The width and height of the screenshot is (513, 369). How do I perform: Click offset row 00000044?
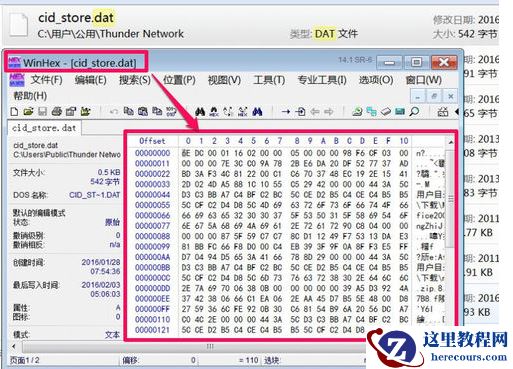(153, 195)
